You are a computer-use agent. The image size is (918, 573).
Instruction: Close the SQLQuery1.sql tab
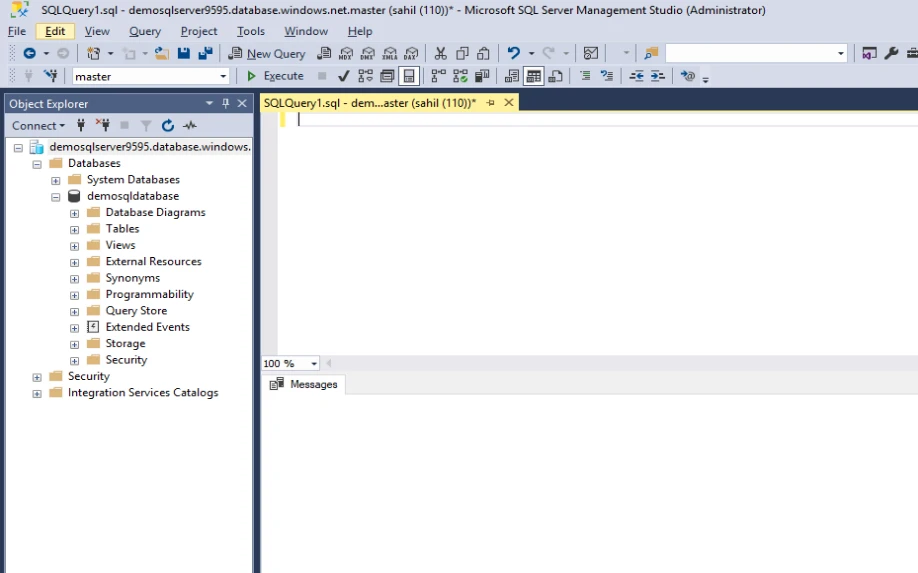tap(509, 102)
